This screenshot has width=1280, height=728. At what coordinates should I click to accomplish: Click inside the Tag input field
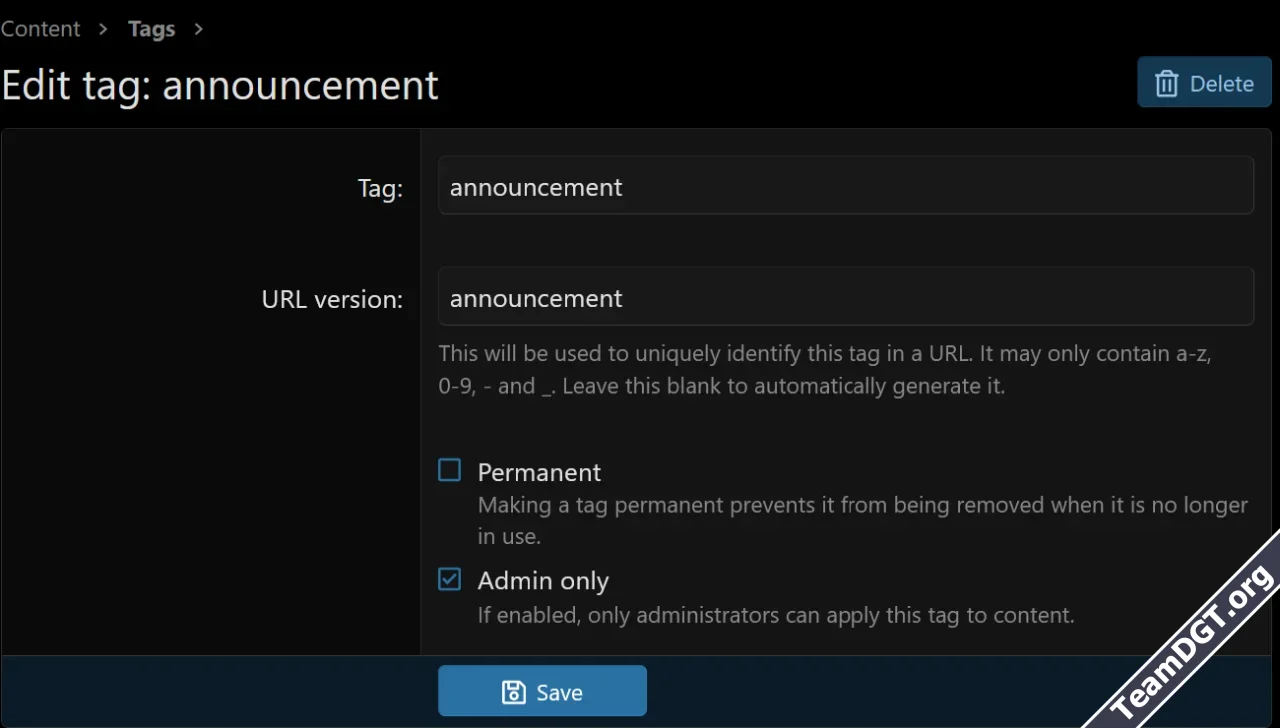[x=846, y=185]
